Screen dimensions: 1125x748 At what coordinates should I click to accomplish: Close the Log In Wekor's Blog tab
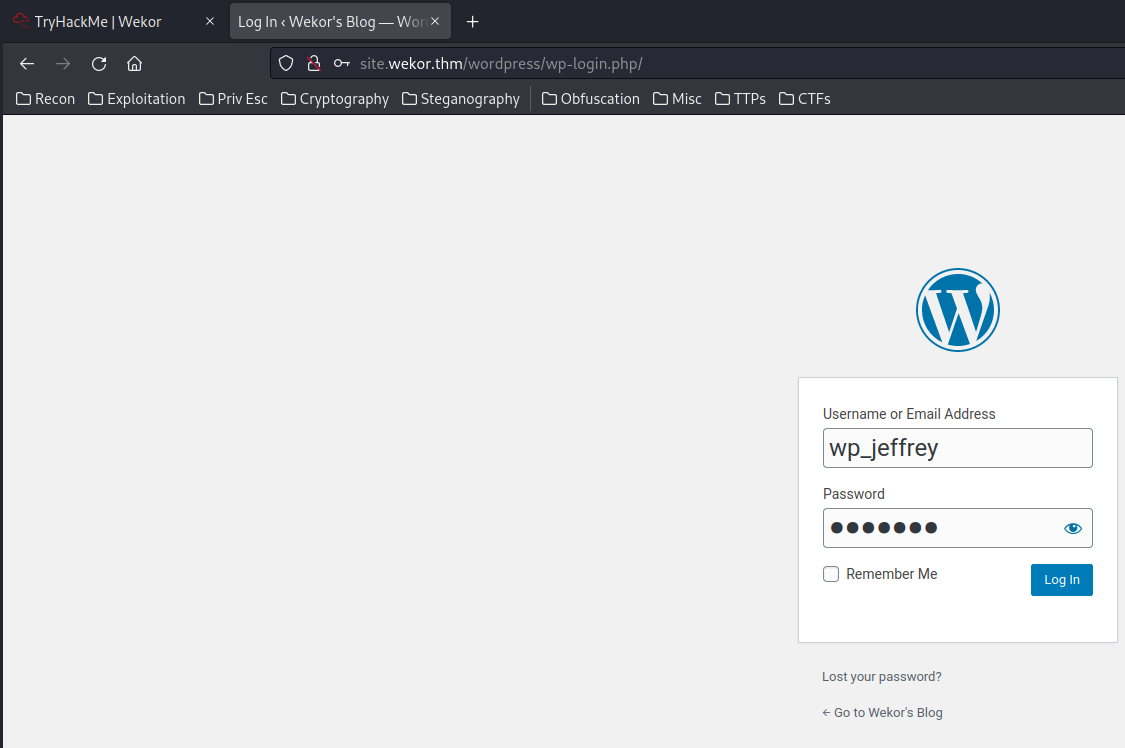tap(435, 22)
